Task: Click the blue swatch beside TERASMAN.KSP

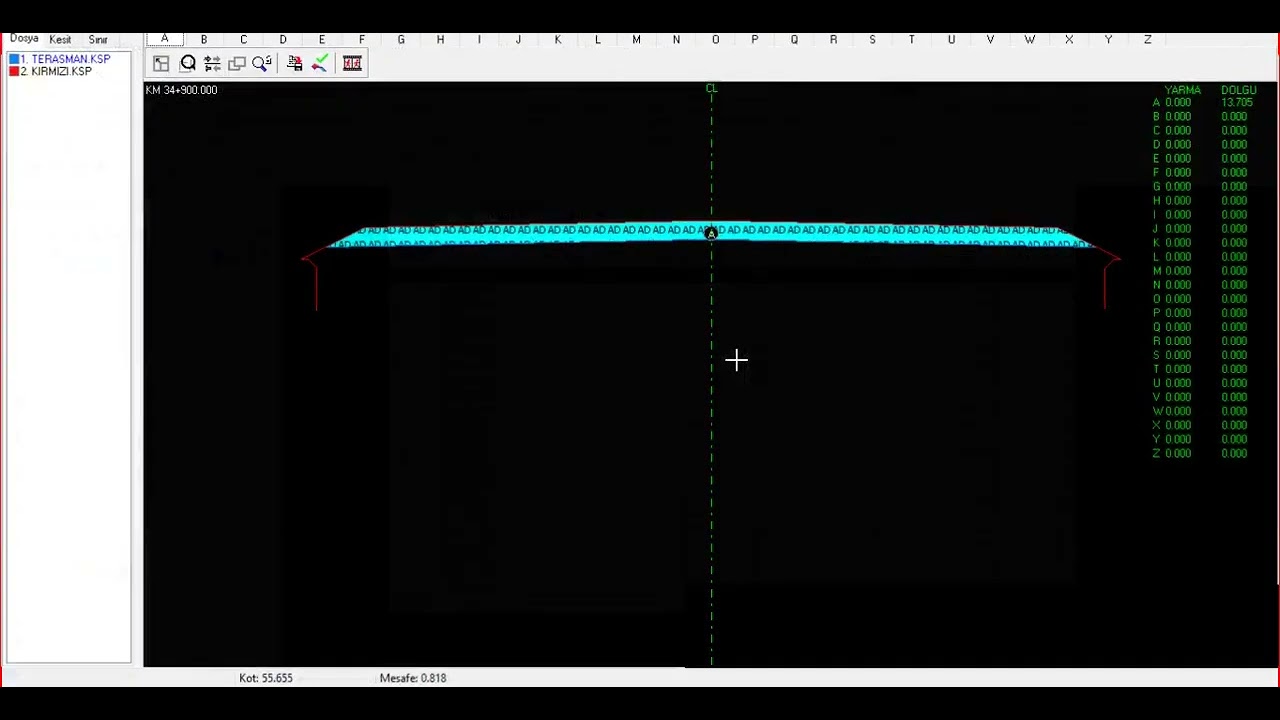Action: click(x=14, y=59)
